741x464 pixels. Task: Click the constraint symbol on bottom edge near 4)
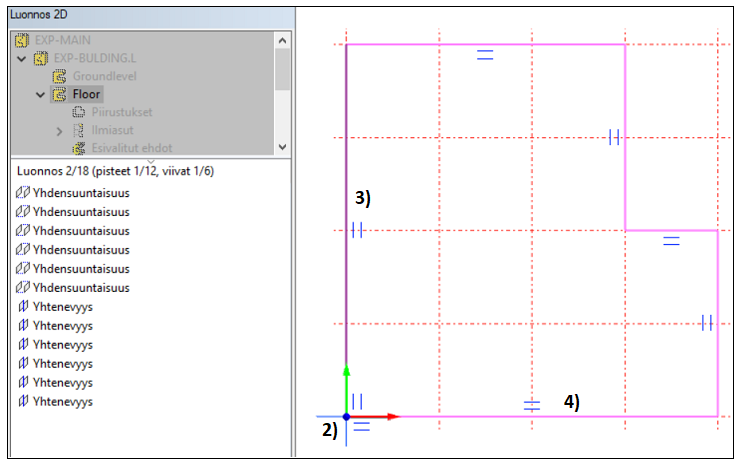point(532,405)
